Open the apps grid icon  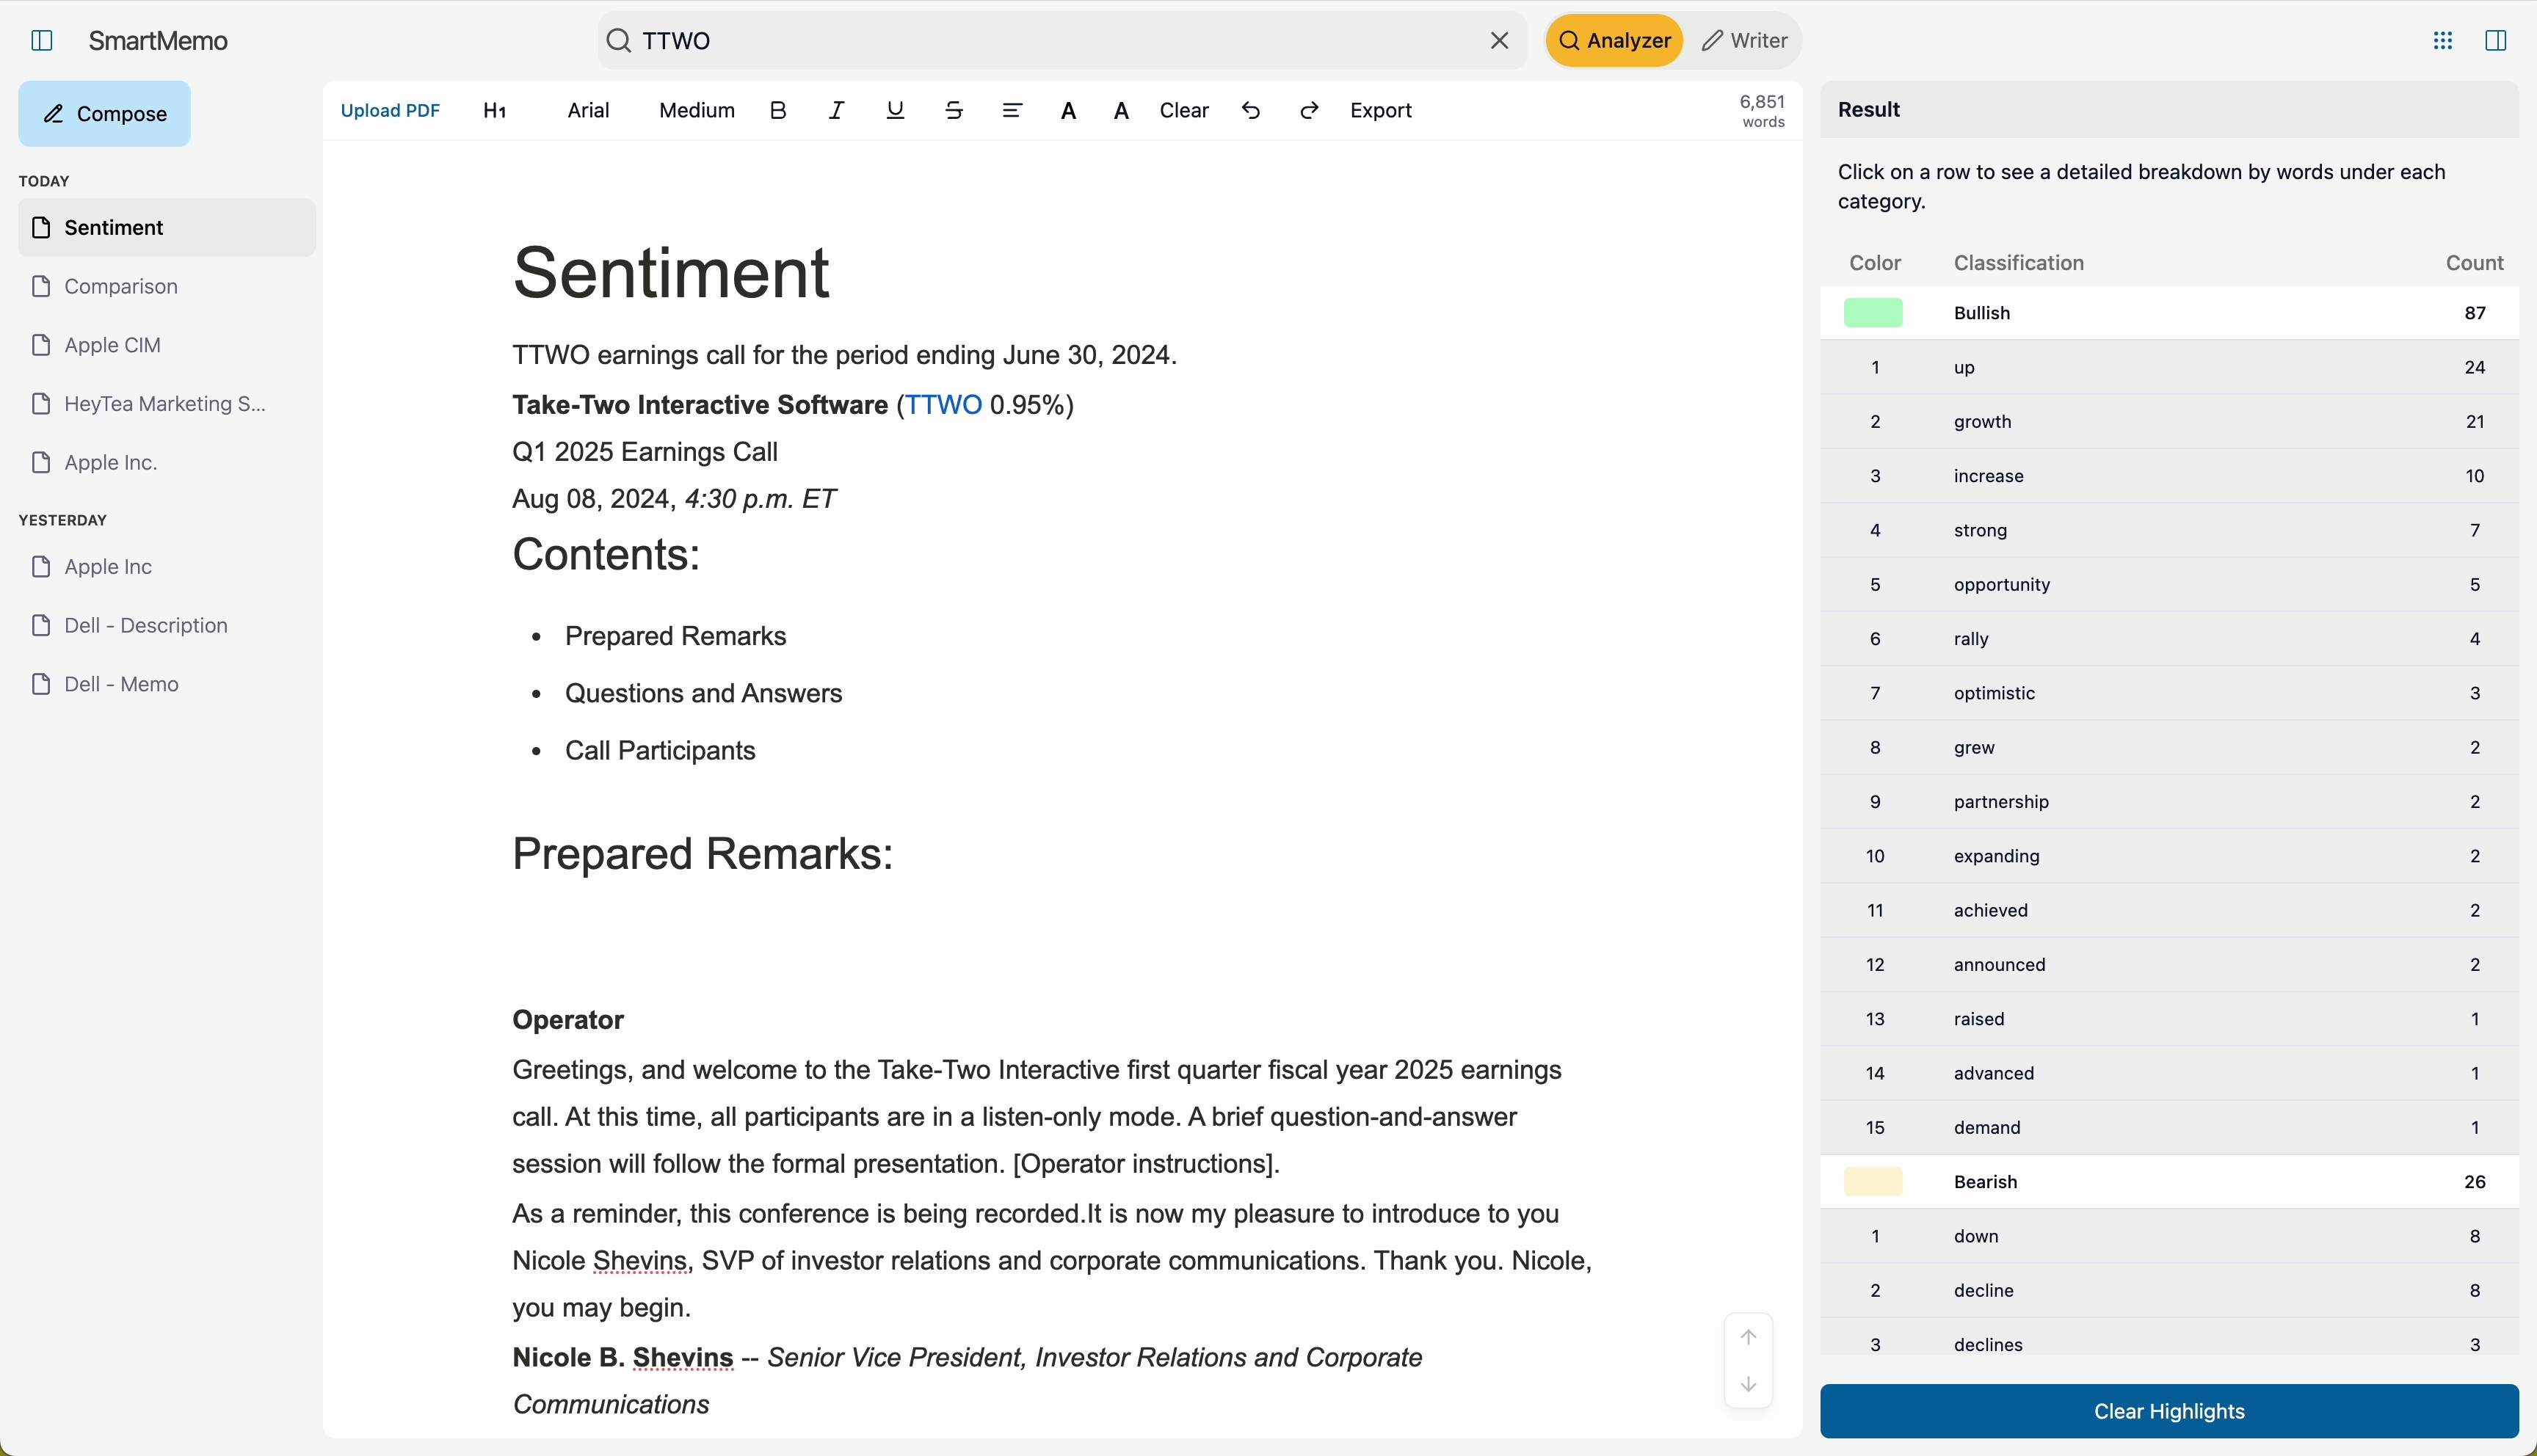coord(2442,40)
